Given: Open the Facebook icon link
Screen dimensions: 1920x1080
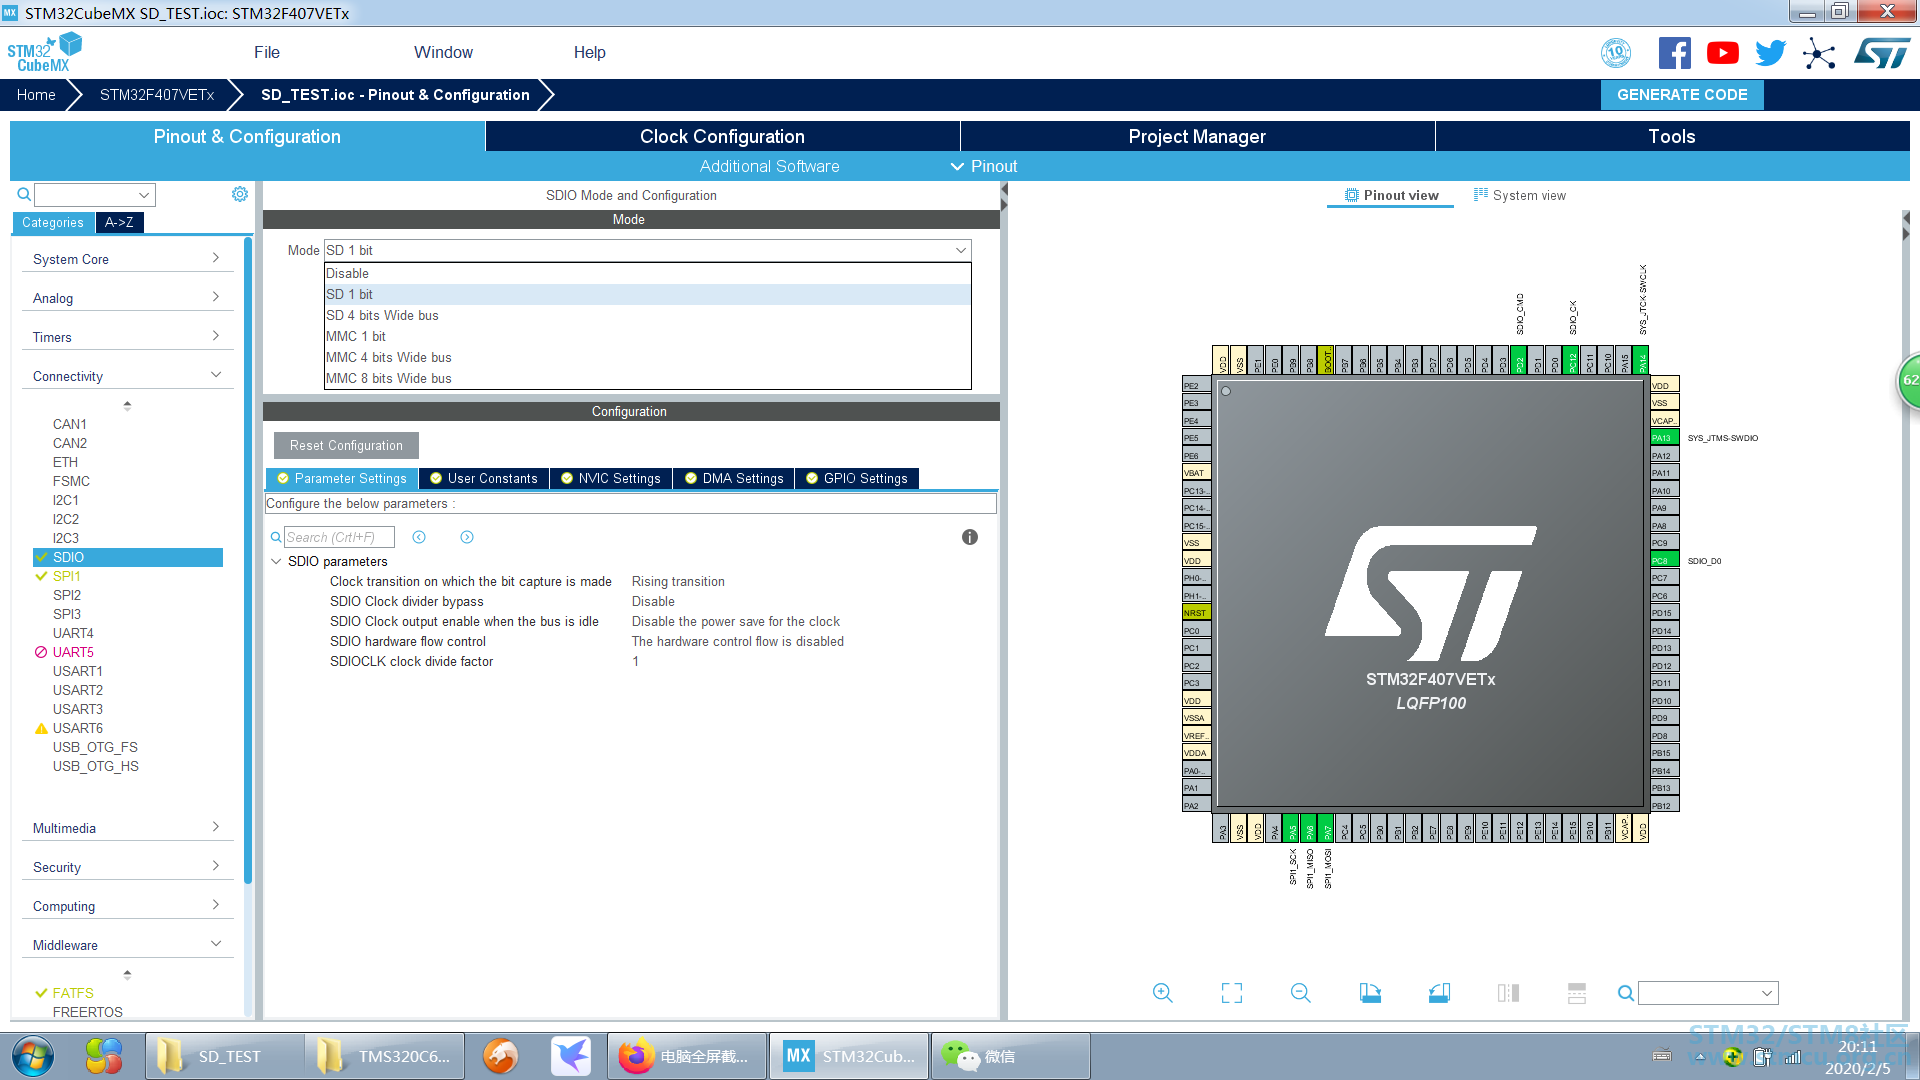Looking at the screenshot, I should 1675,53.
